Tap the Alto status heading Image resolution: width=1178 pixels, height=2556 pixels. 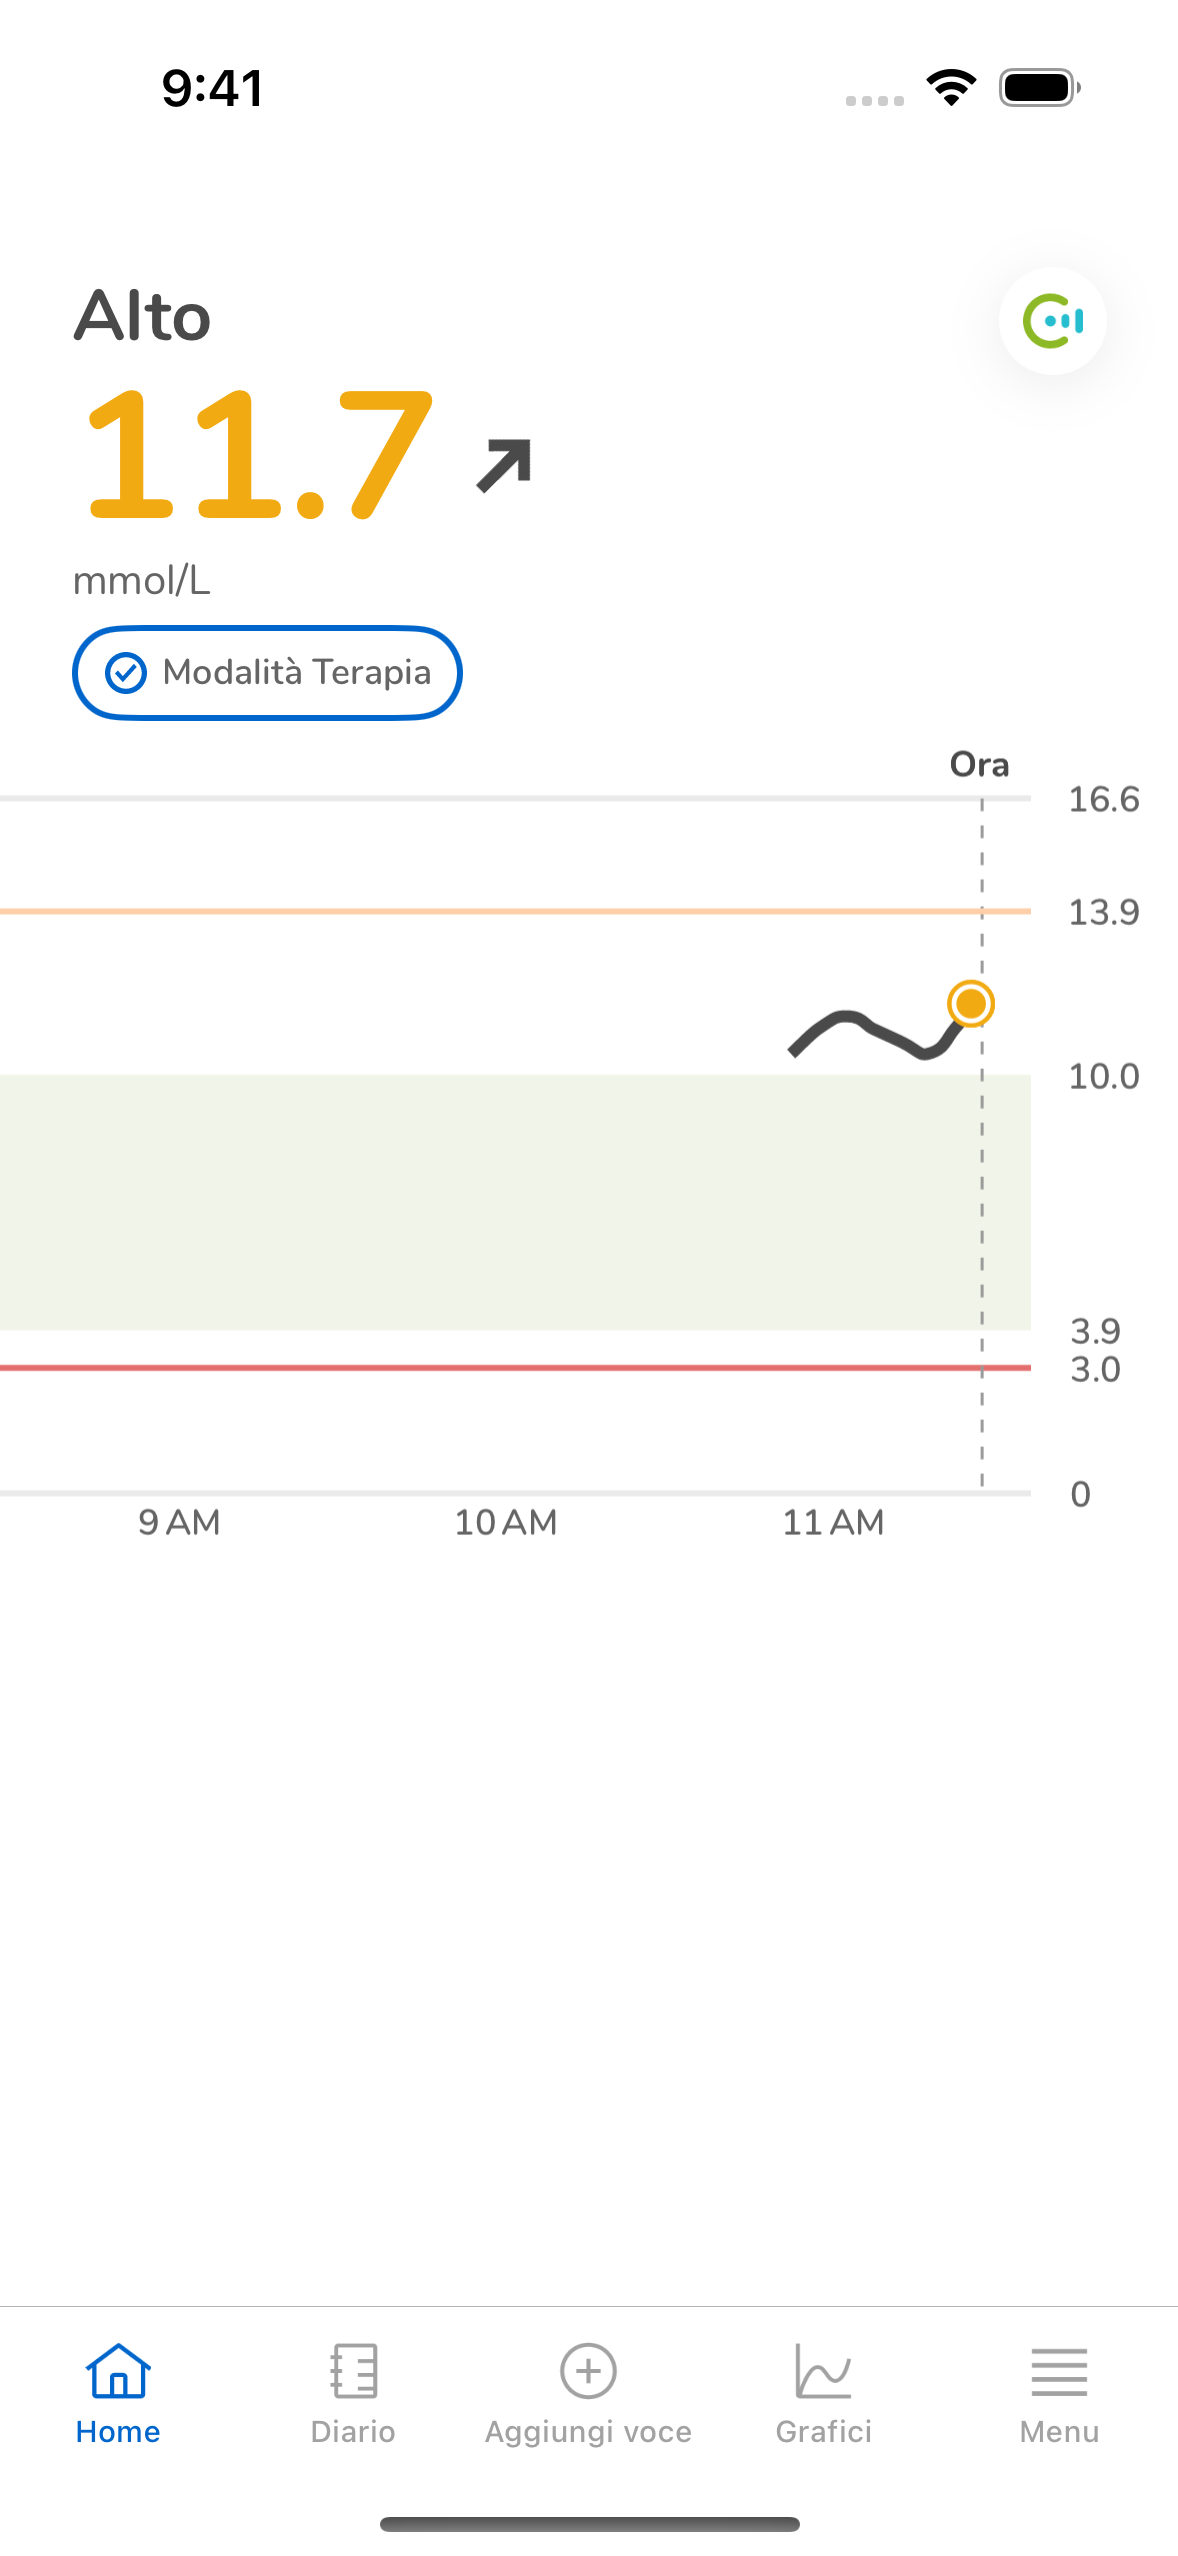click(142, 317)
